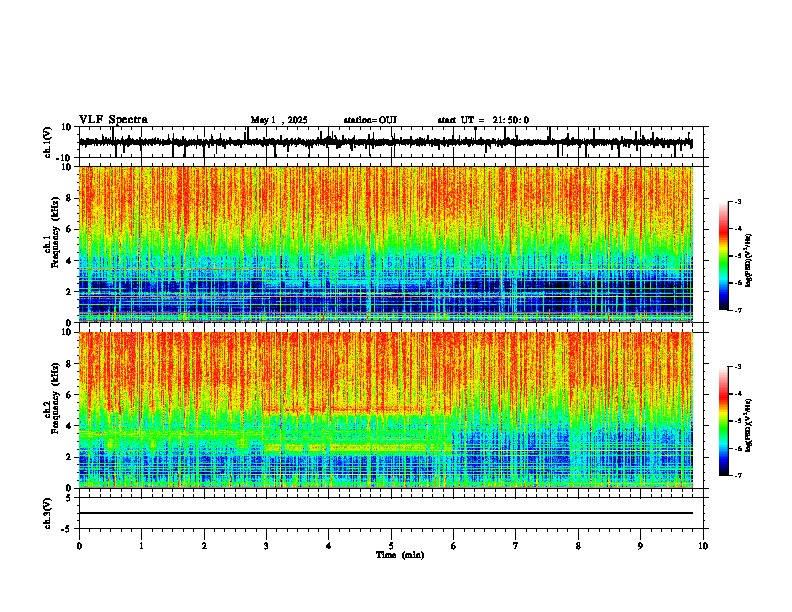This screenshot has height=612, width=792.
Task: Click time axis tick label "9"
Action: [x=640, y=546]
